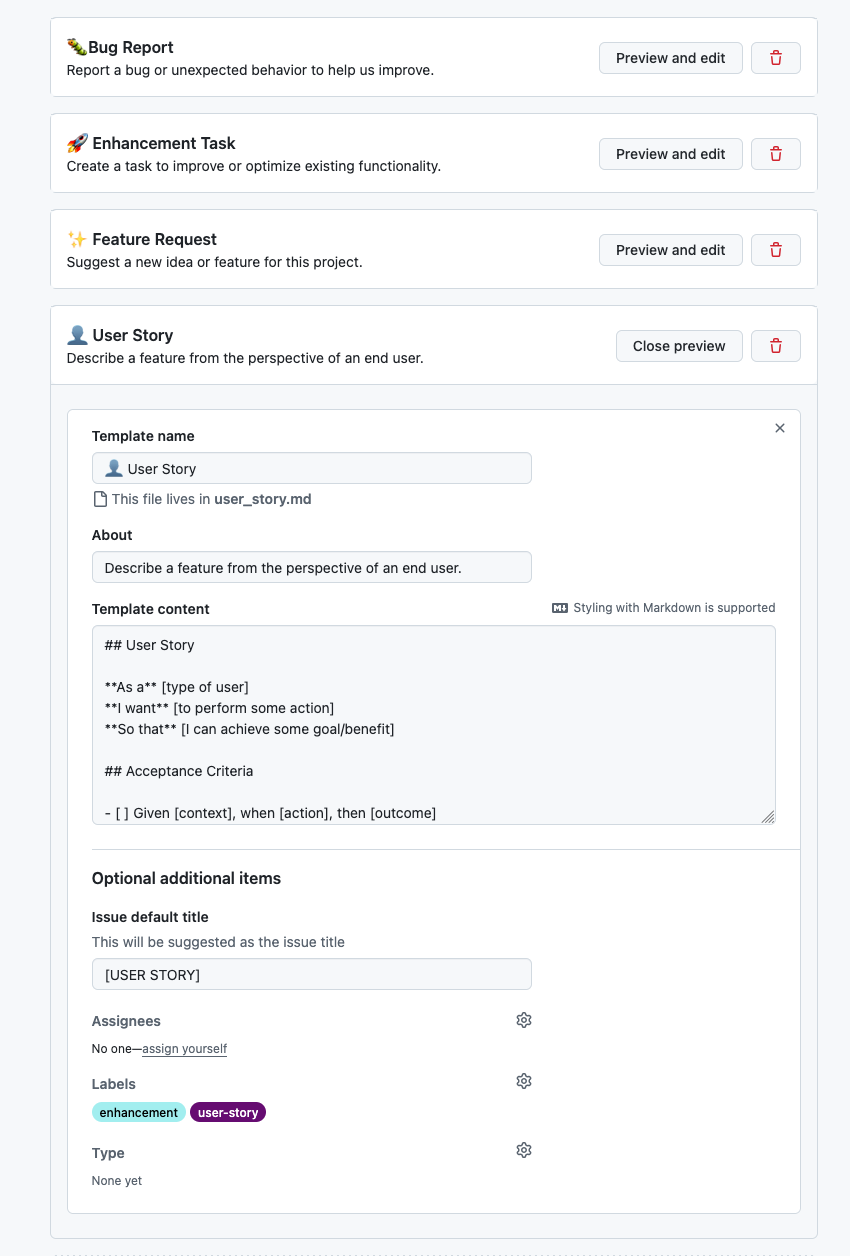Click the Template name field
The height and width of the screenshot is (1256, 850).
(x=312, y=468)
